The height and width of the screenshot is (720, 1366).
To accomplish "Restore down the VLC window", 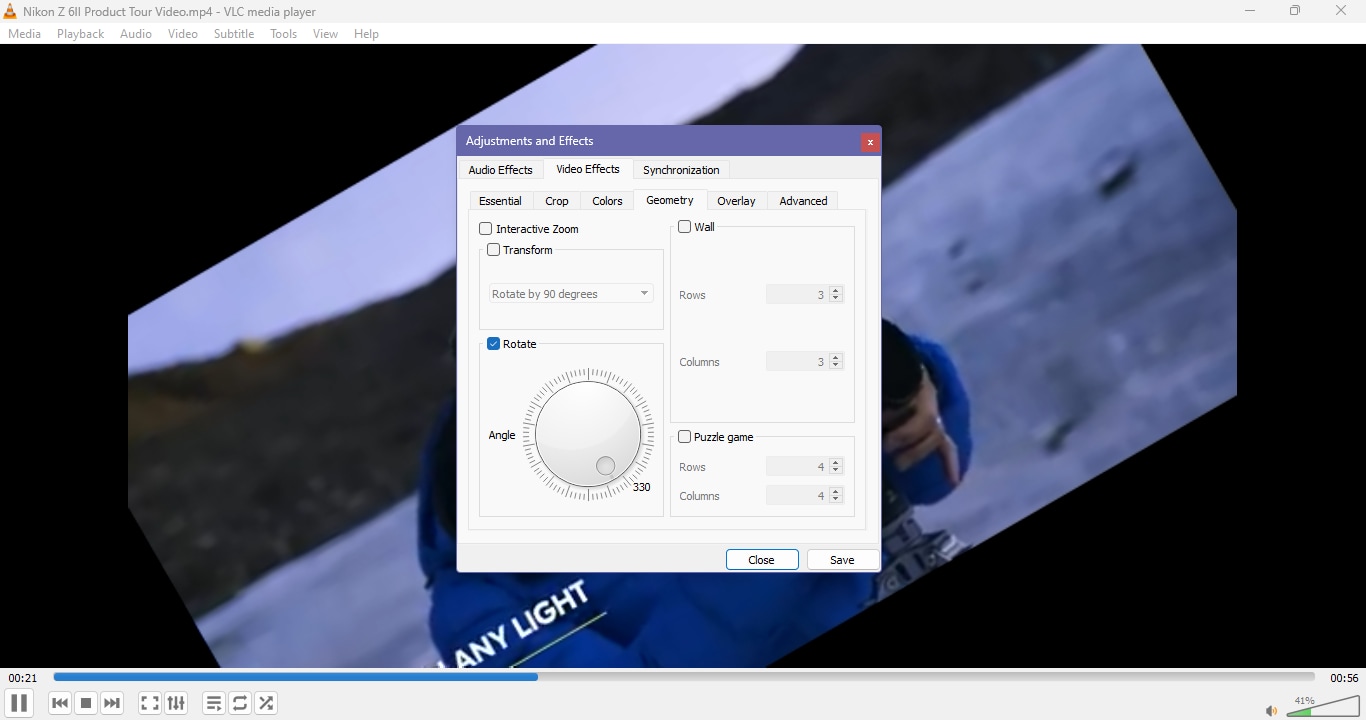I will click(x=1296, y=12).
